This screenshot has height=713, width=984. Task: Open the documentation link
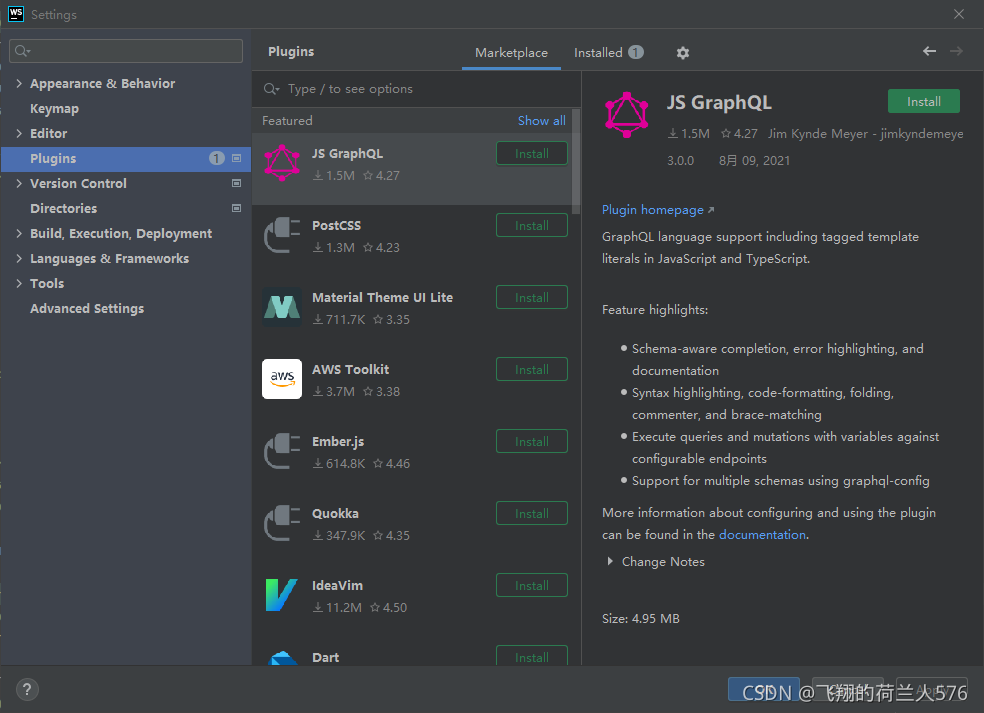click(x=762, y=535)
